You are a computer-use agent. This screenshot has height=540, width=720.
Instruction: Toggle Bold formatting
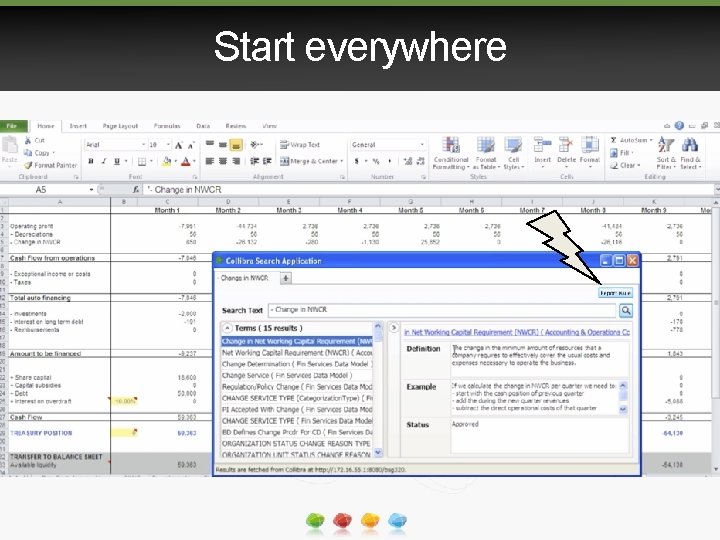(91, 161)
